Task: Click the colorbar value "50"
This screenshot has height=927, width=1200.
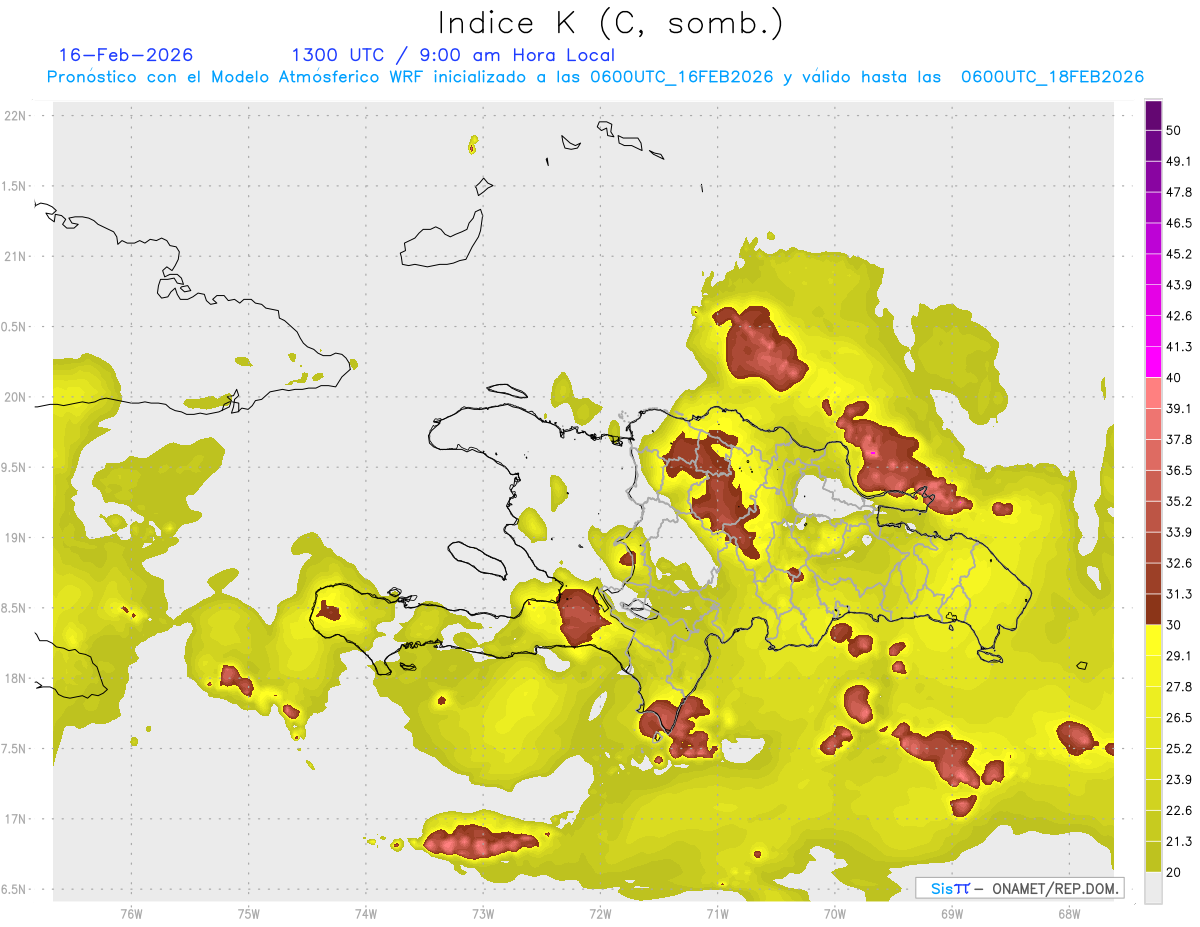Action: tap(1174, 130)
